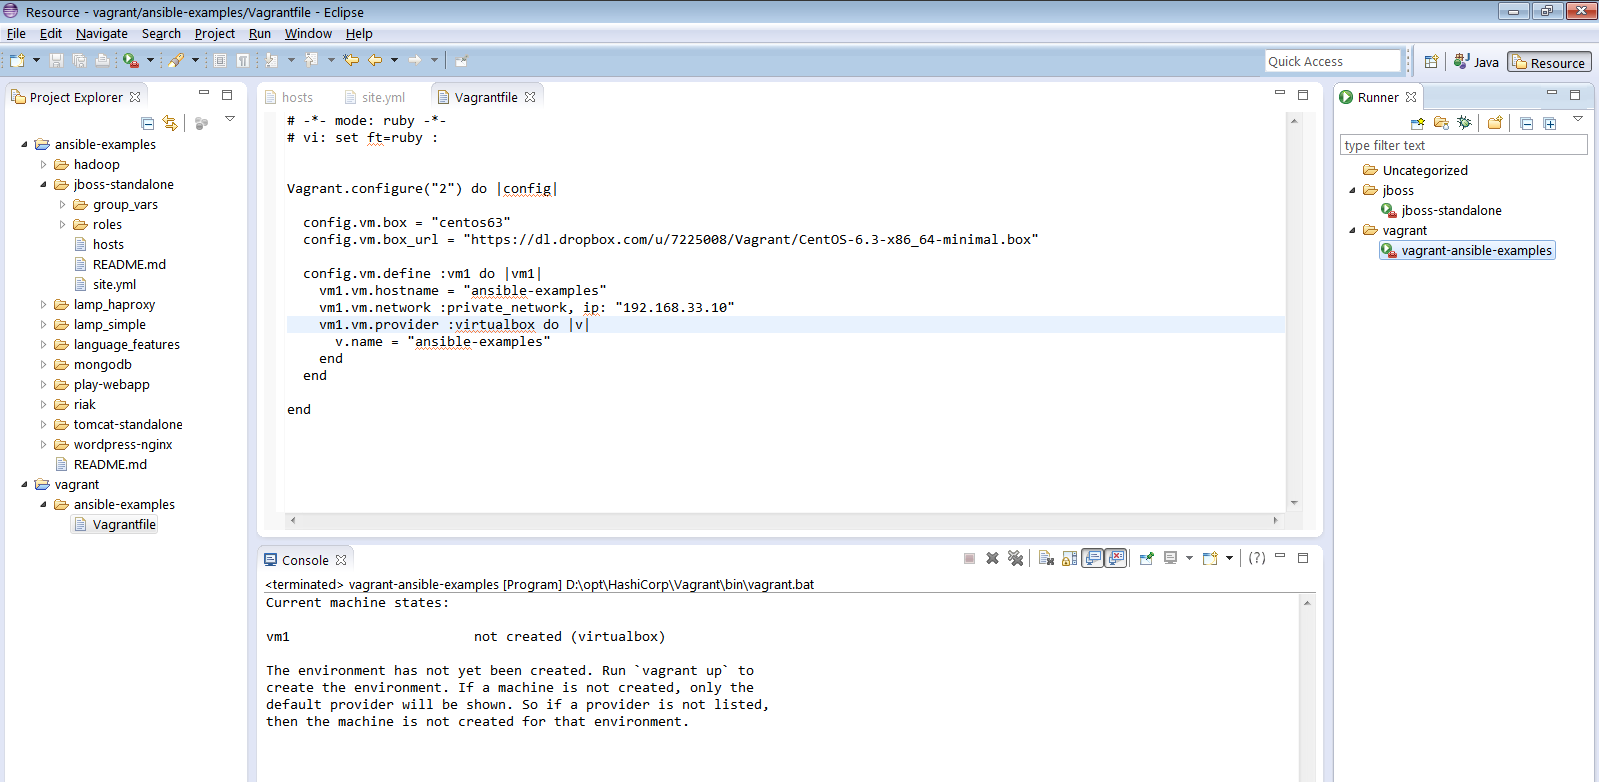This screenshot has width=1599, height=782.
Task: Navigate back with the yellow left arrow
Action: 375,61
